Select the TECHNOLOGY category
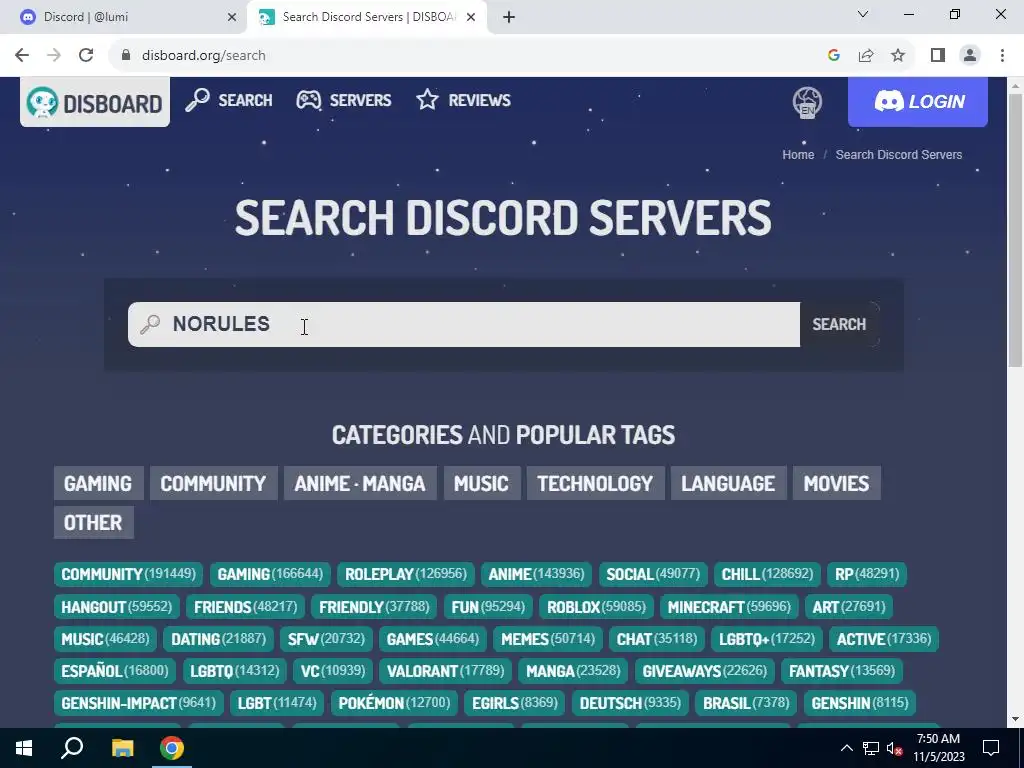Screen dimensions: 1024x768 pyautogui.click(x=595, y=483)
